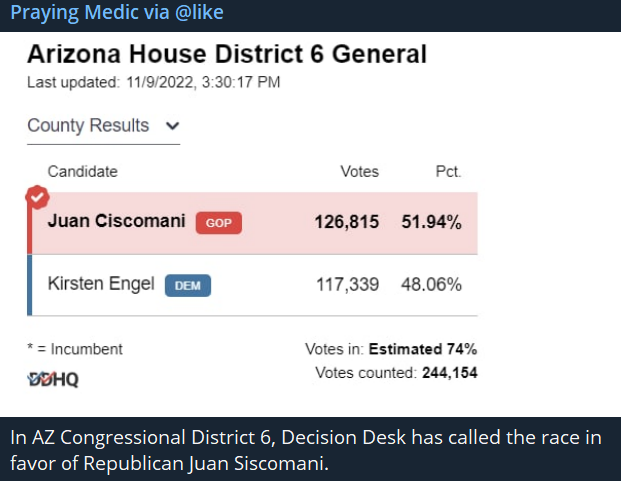Sort by the Pct. column header

tap(448, 172)
